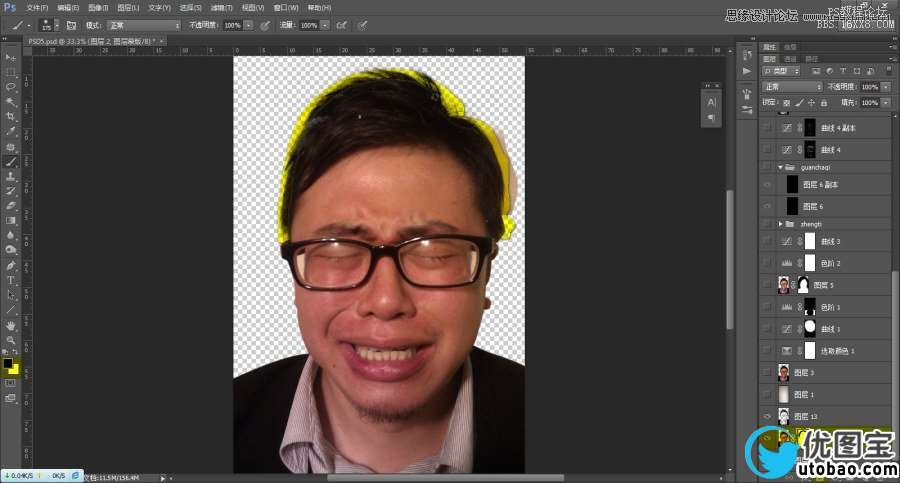Click the canvas horizontal scrollbar
Viewport: 900px width, 483px height.
point(445,478)
